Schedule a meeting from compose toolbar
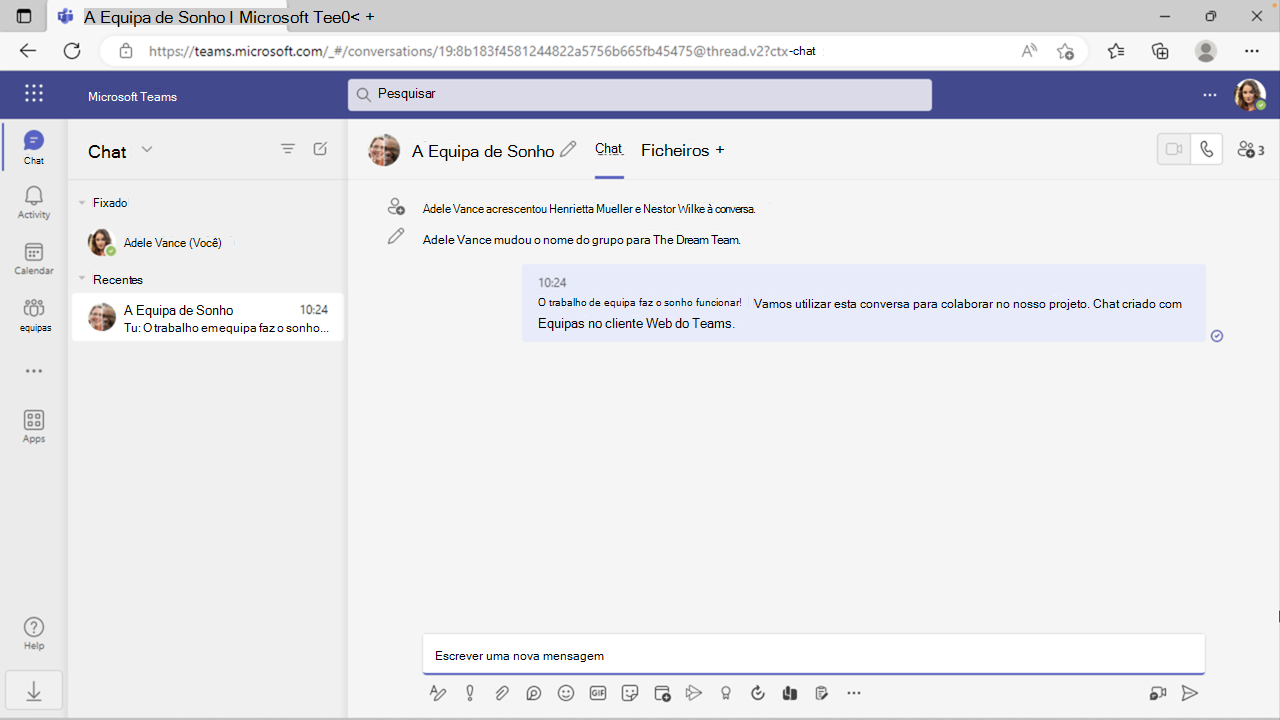Viewport: 1280px width, 720px height. click(x=662, y=693)
